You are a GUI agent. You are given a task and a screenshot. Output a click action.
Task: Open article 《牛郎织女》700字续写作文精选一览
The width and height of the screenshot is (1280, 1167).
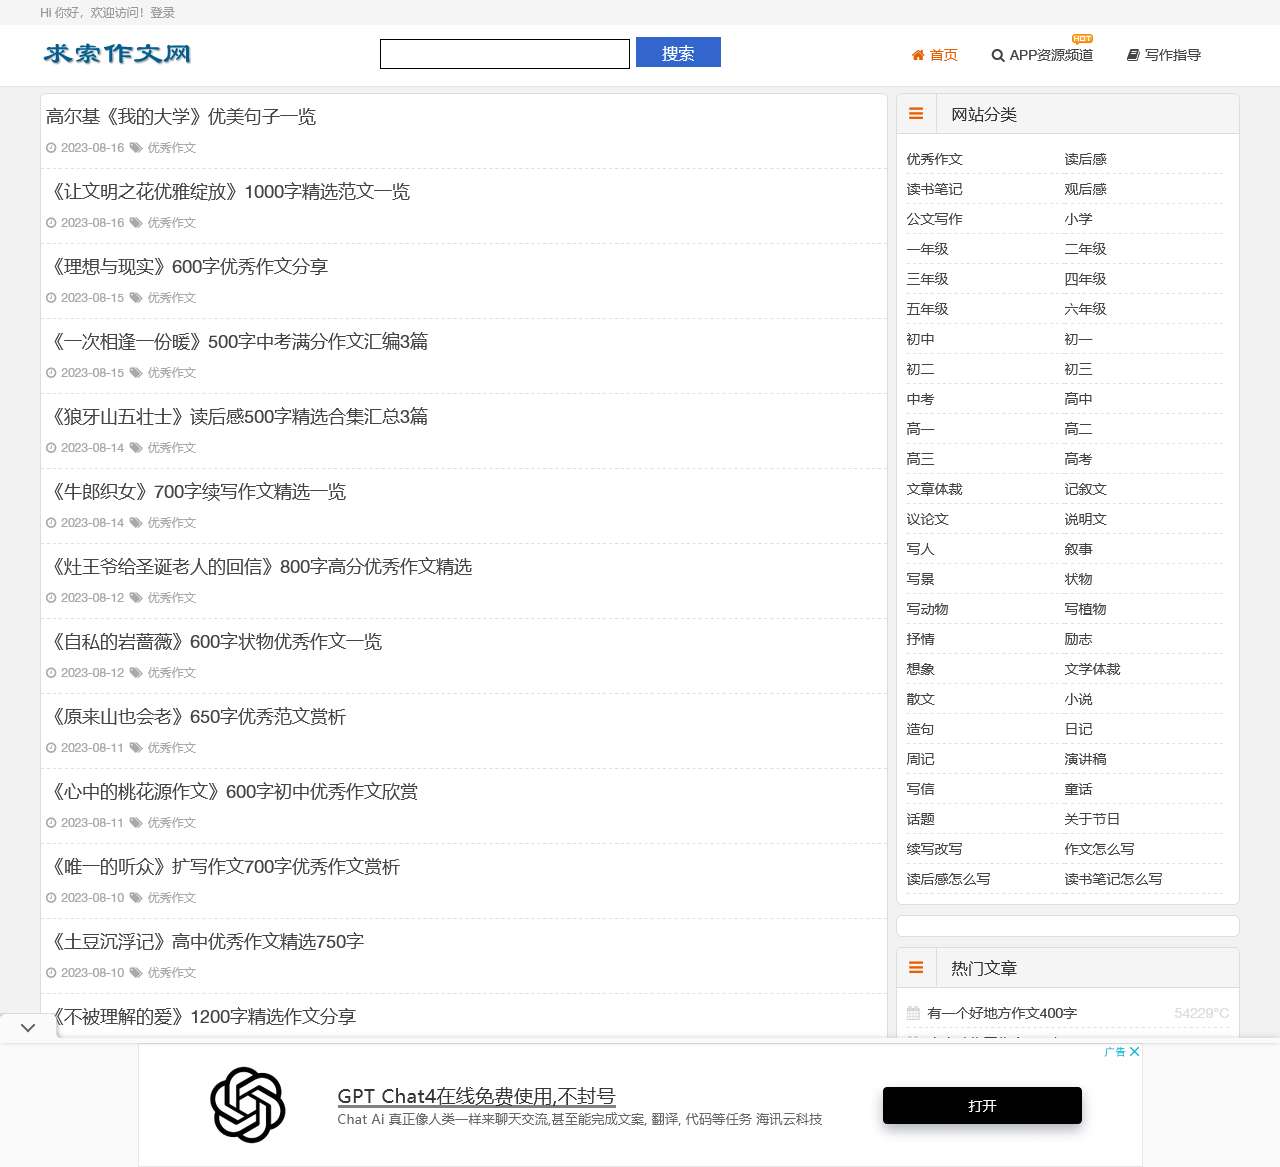pos(199,492)
